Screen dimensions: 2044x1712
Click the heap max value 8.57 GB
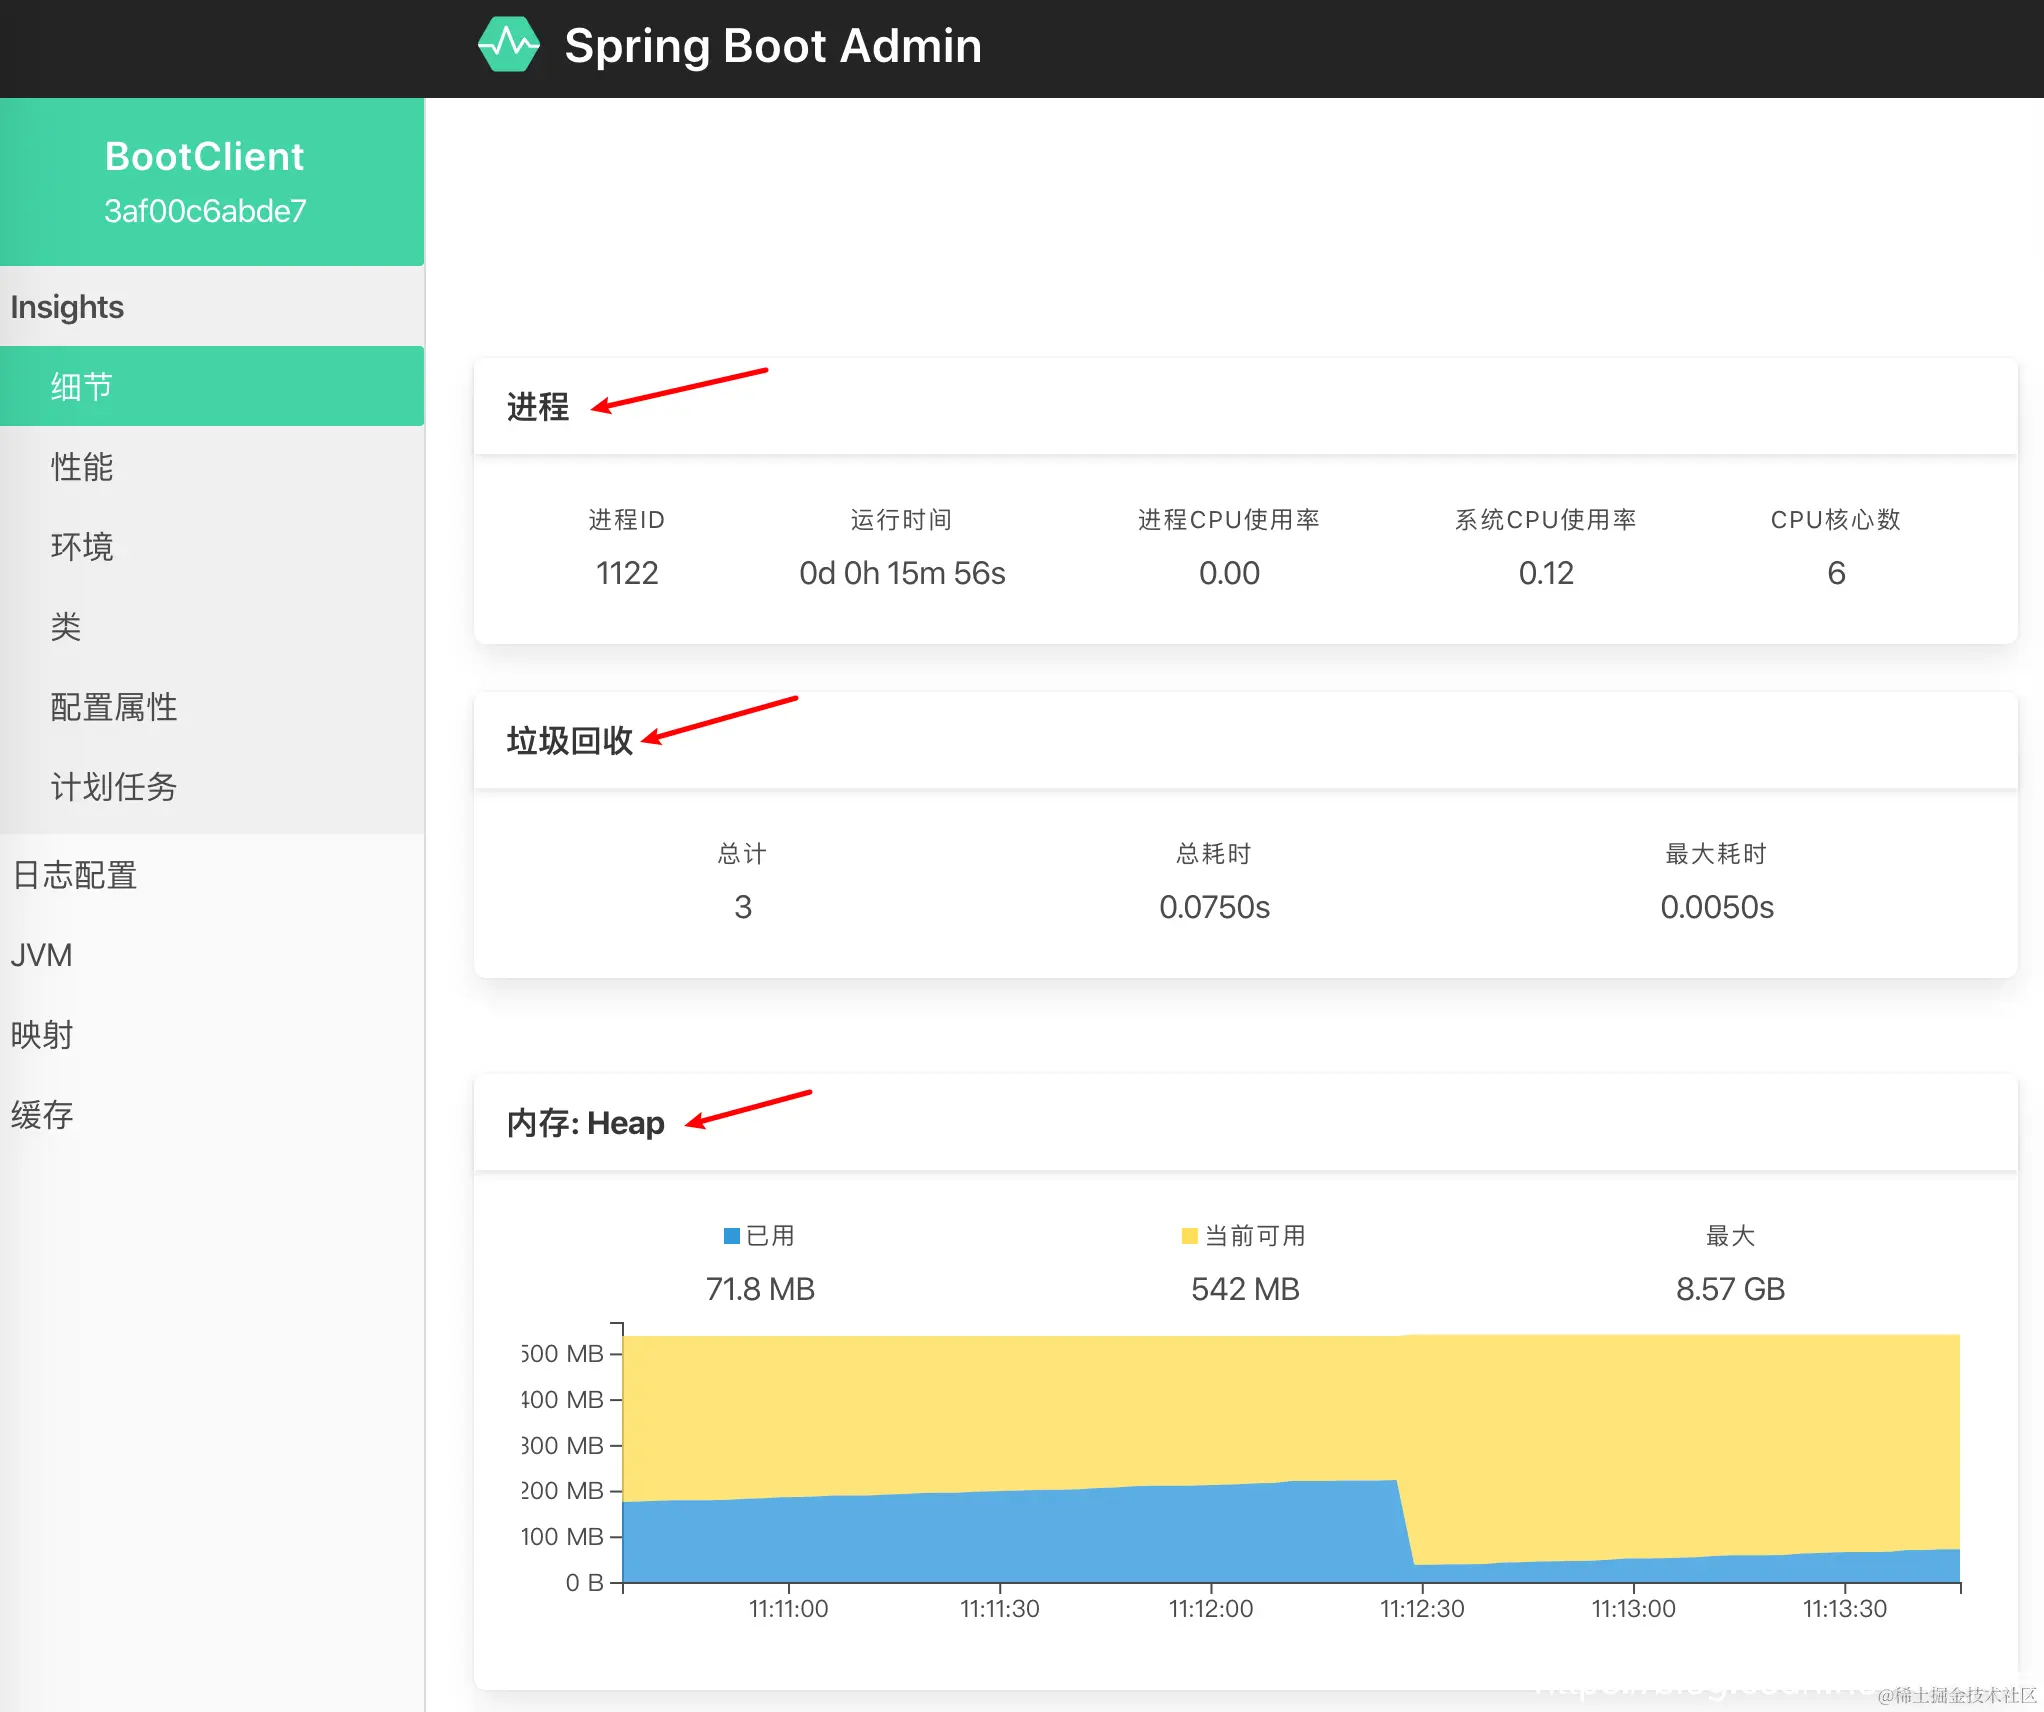[1730, 1289]
